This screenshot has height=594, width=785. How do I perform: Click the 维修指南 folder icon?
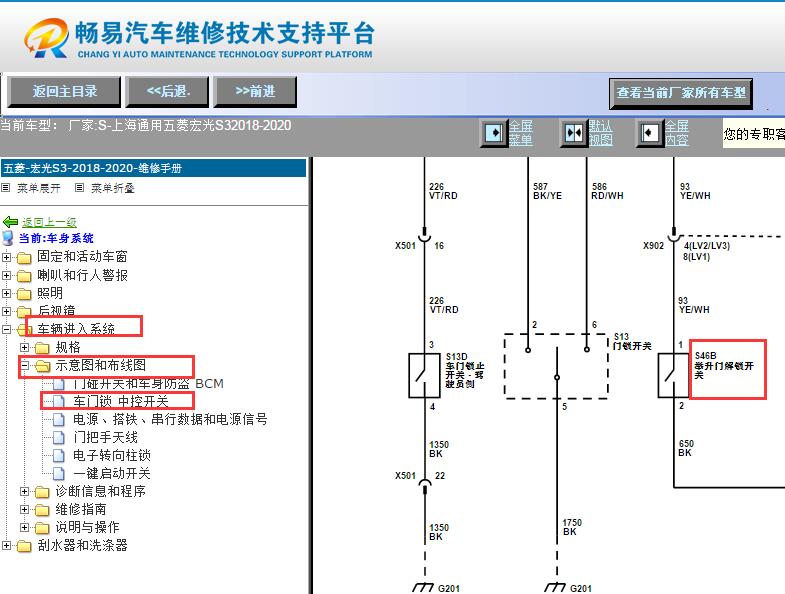point(42,510)
